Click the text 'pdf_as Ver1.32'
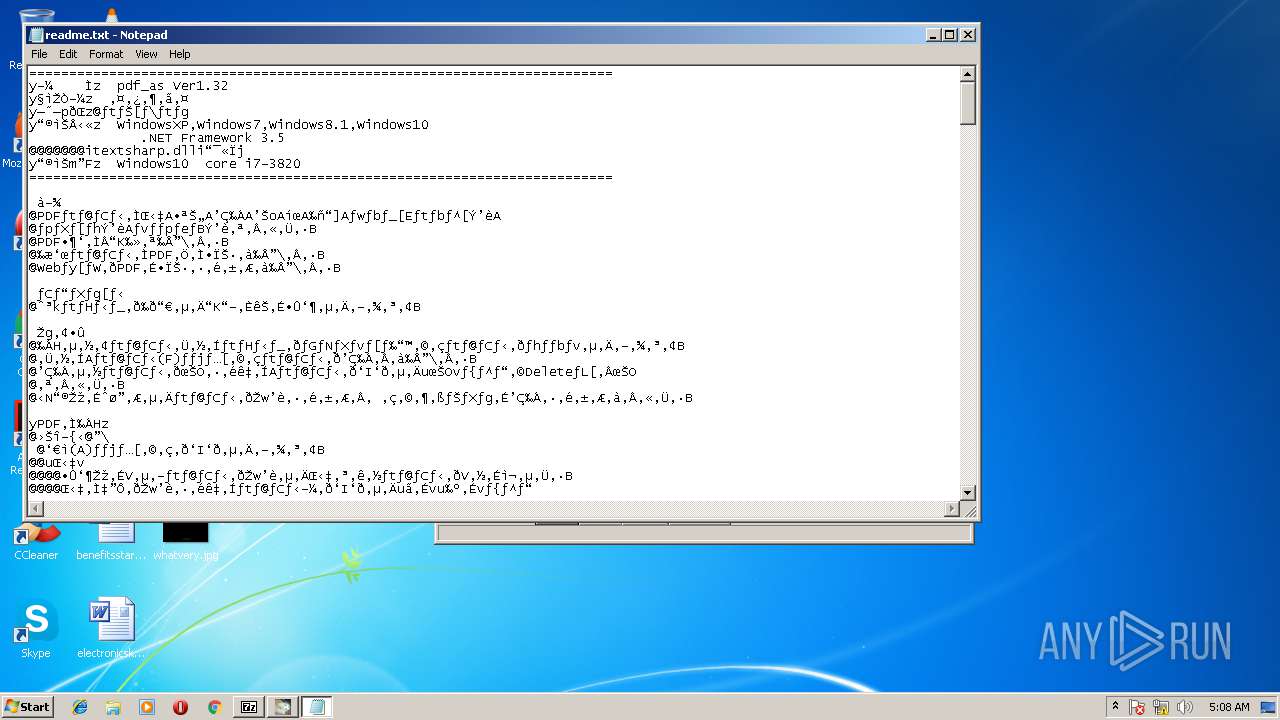The width and height of the screenshot is (1280, 720). pyautogui.click(x=172, y=86)
